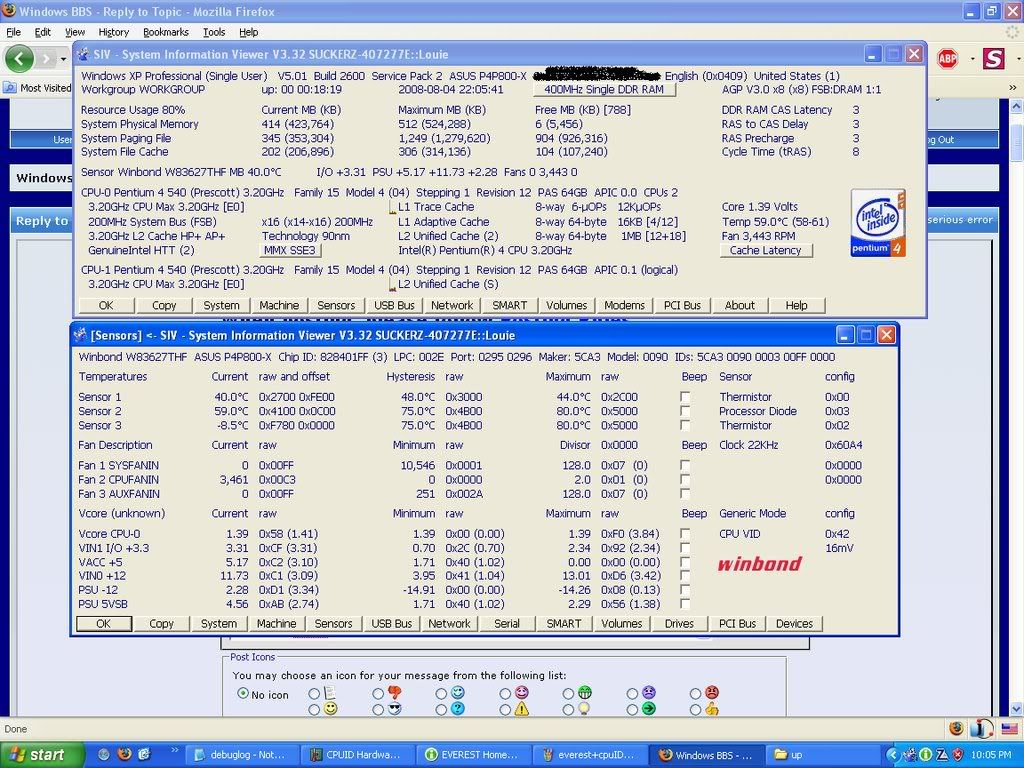
Task: Open the View menu in Firefox
Action: point(74,32)
